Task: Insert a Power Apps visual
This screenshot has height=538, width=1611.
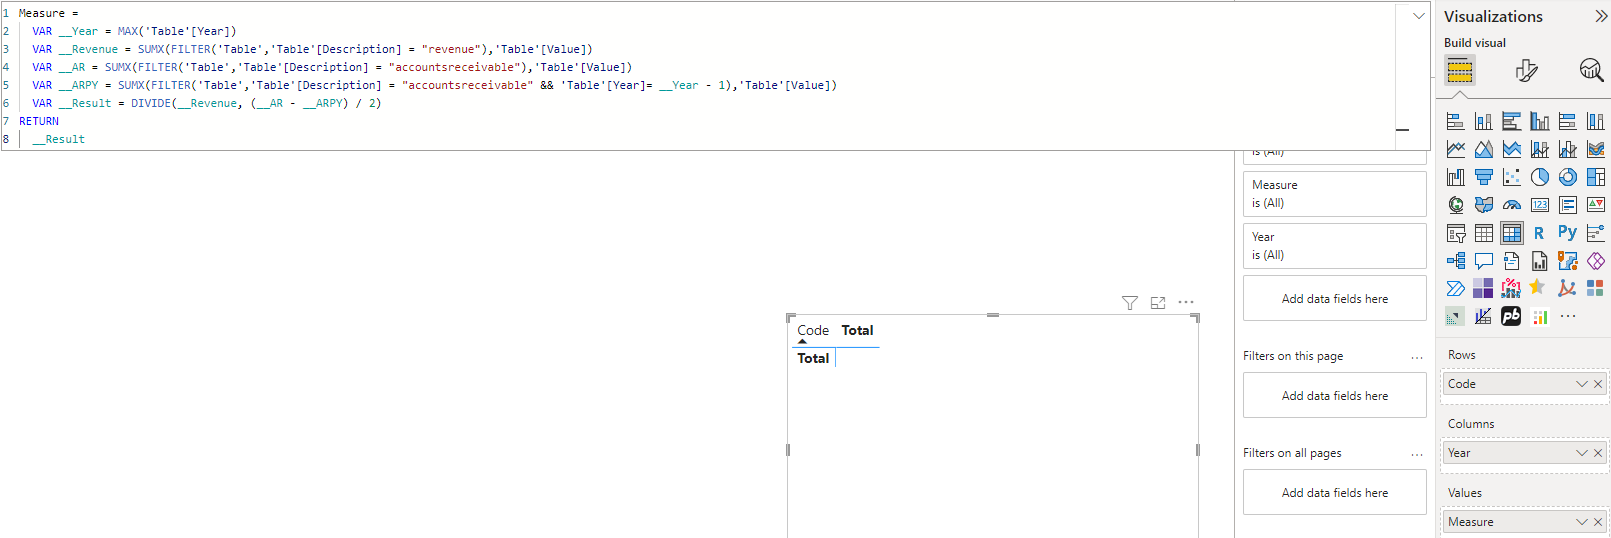Action: coord(1596,261)
